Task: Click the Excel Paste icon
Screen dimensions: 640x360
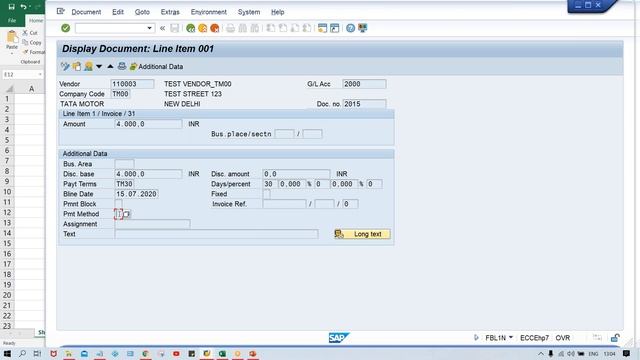Action: click(12, 38)
